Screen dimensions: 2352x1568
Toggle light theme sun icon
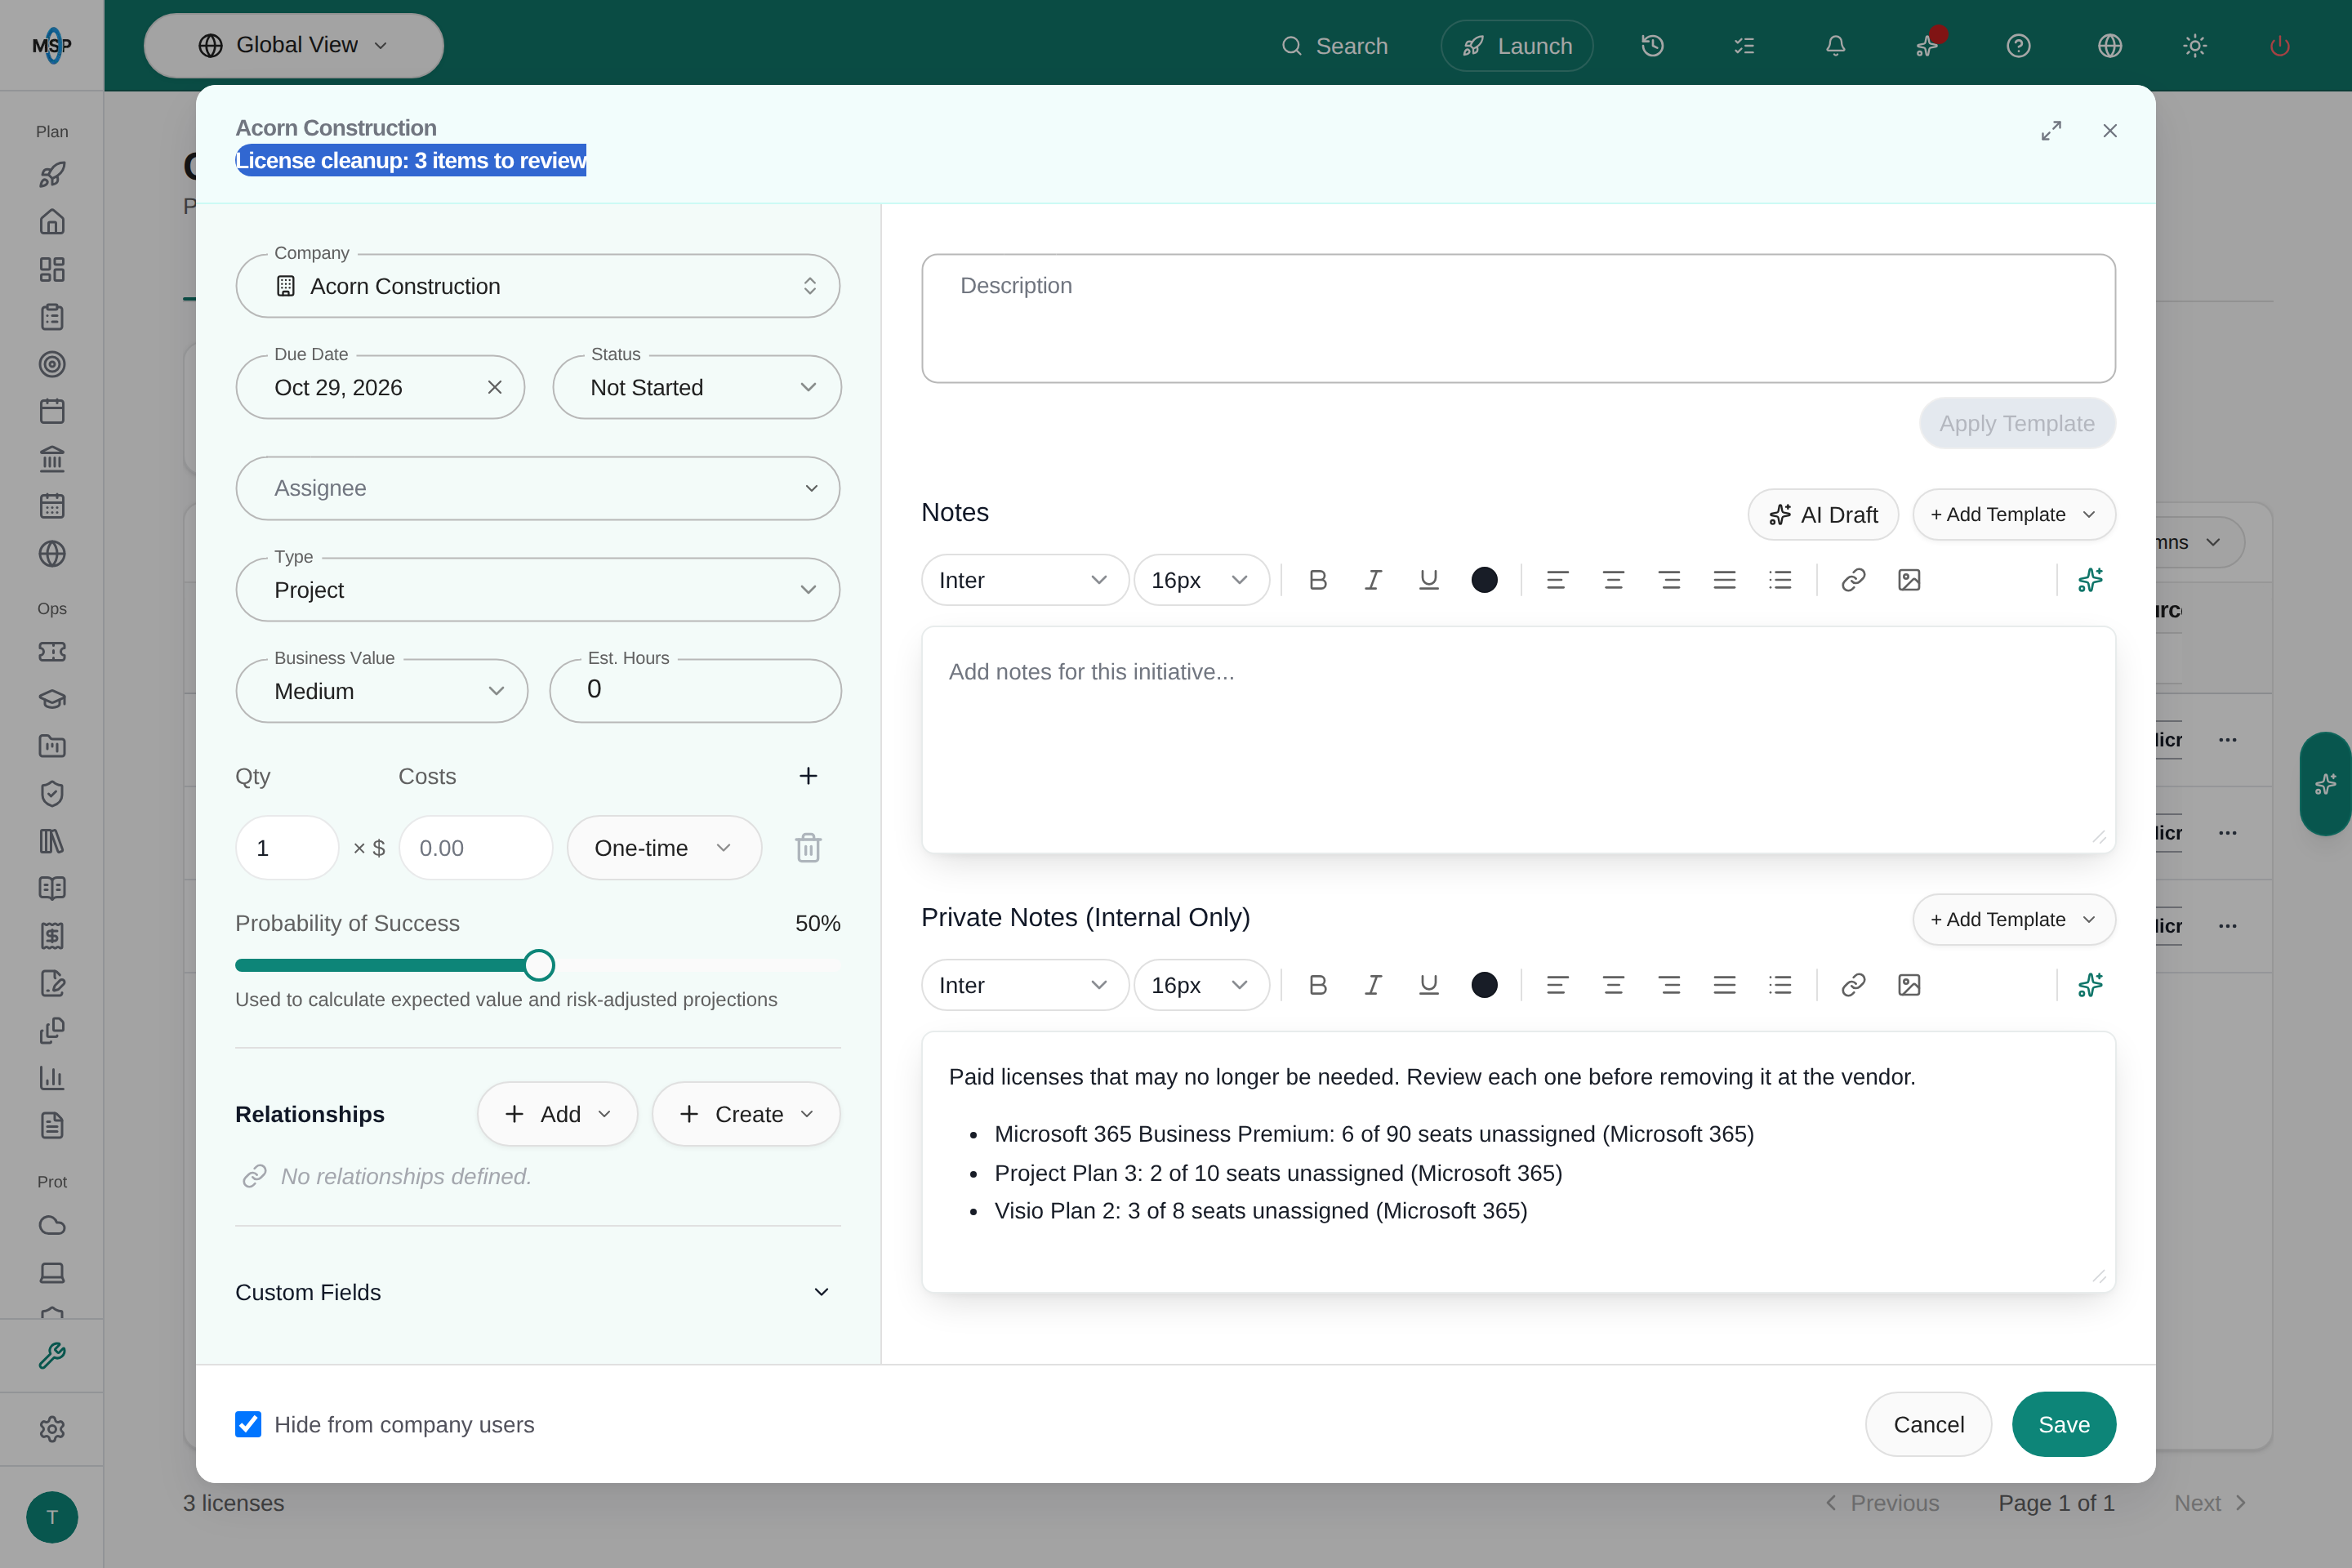(2195, 46)
